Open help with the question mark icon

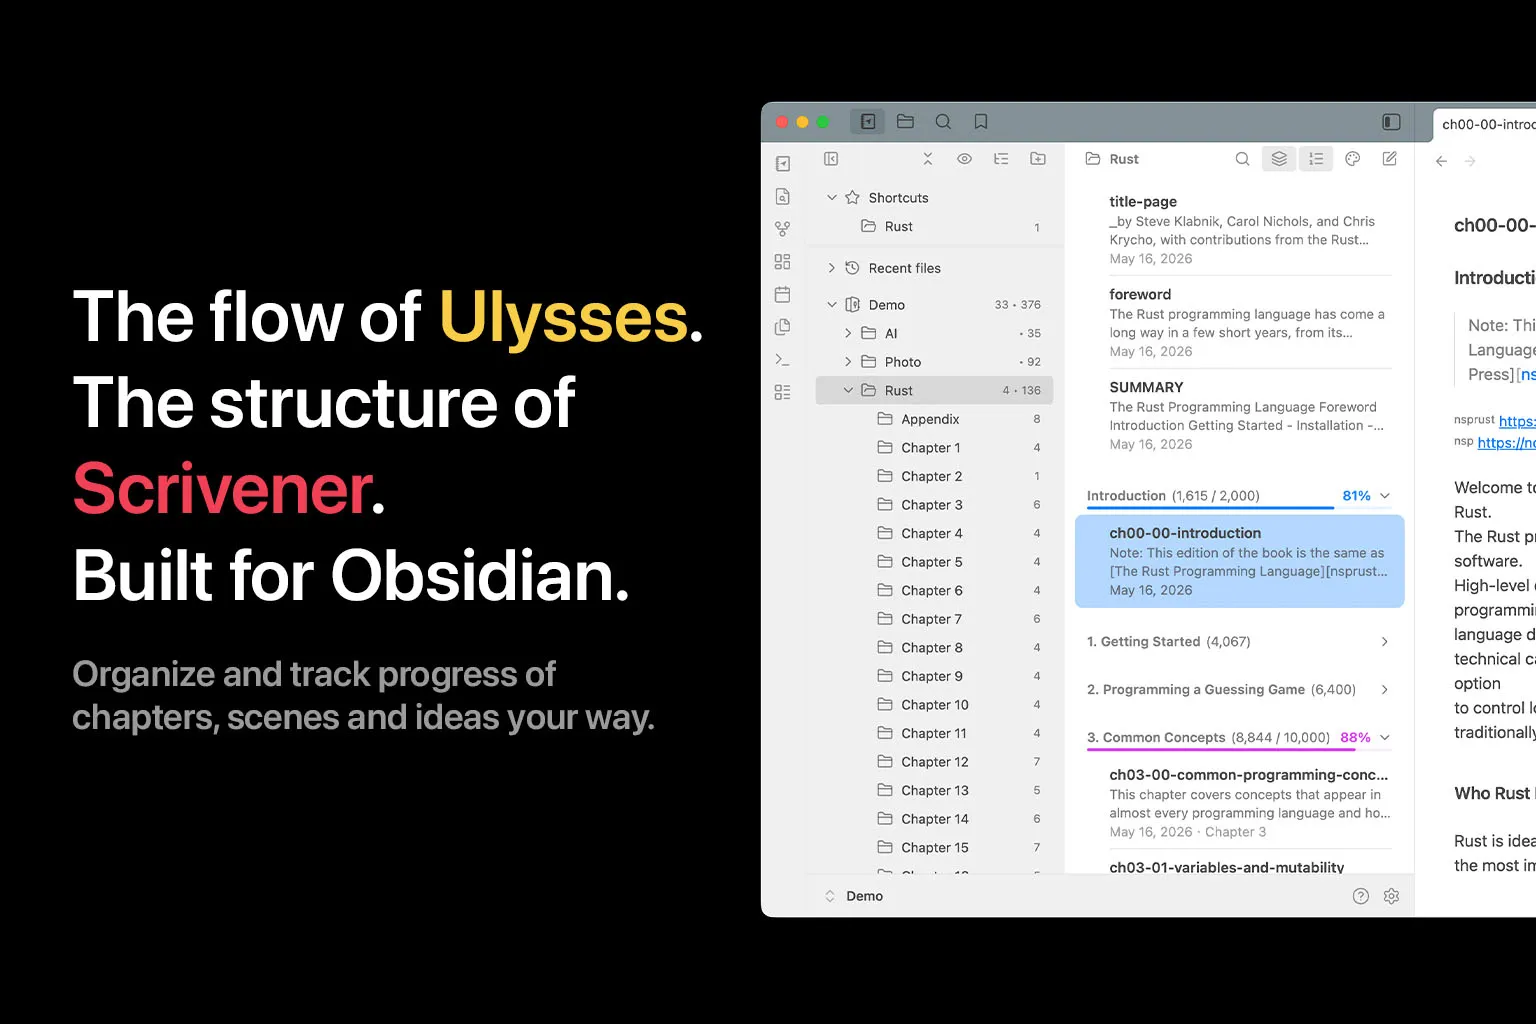click(1361, 896)
